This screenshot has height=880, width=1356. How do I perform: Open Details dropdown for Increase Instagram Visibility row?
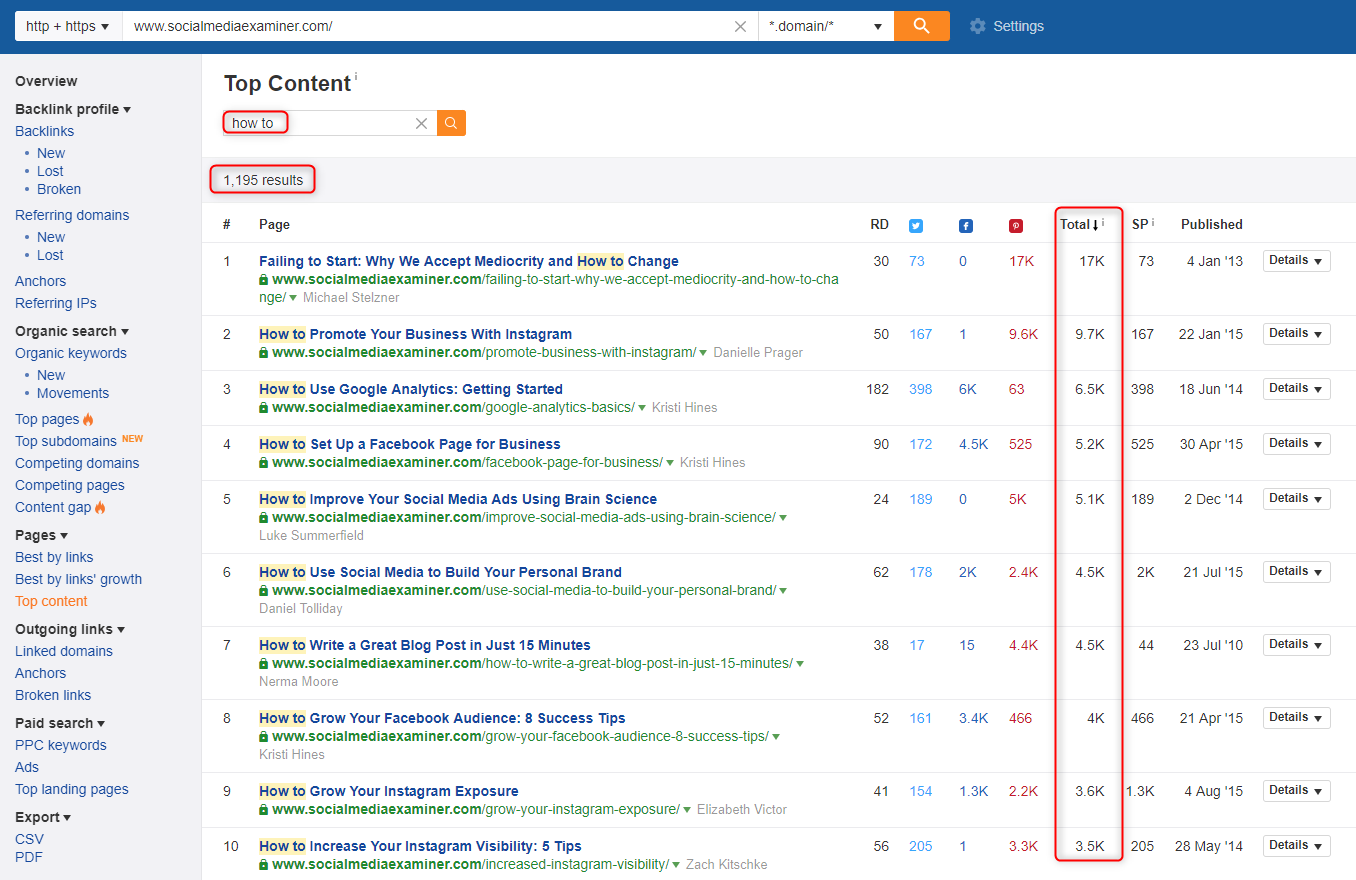pos(1296,846)
